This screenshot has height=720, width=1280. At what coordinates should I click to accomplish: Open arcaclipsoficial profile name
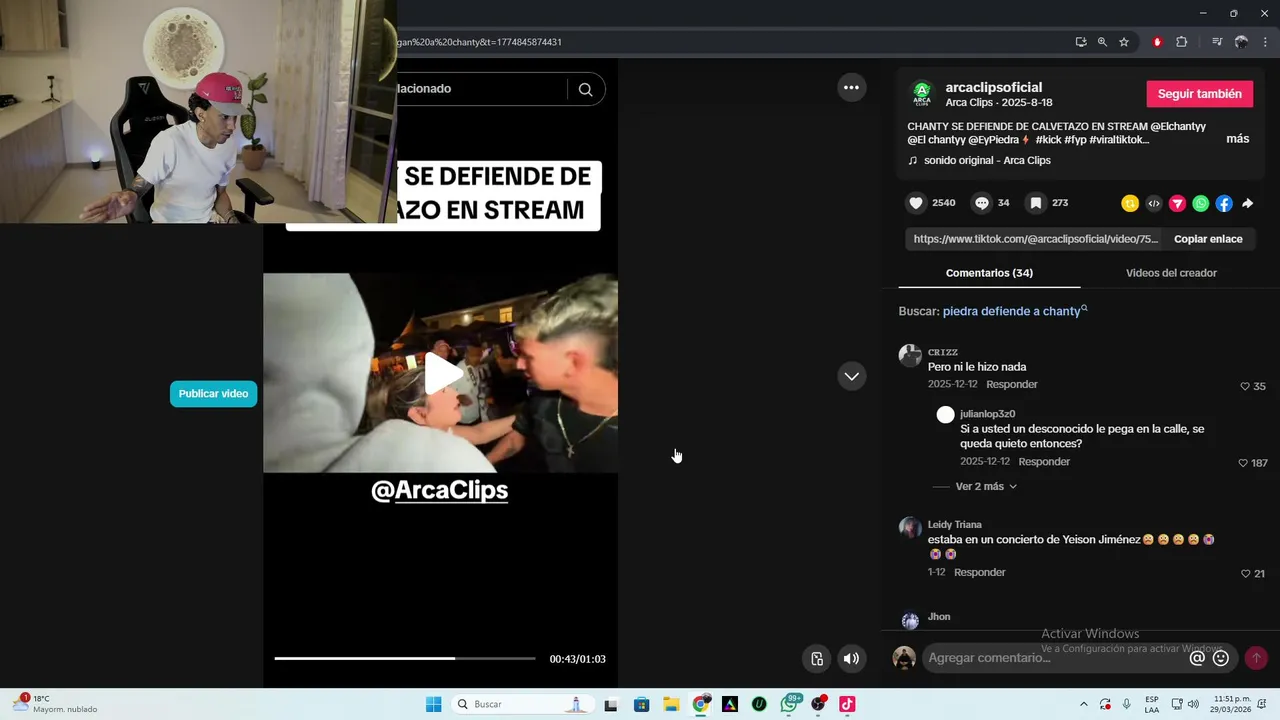click(994, 87)
